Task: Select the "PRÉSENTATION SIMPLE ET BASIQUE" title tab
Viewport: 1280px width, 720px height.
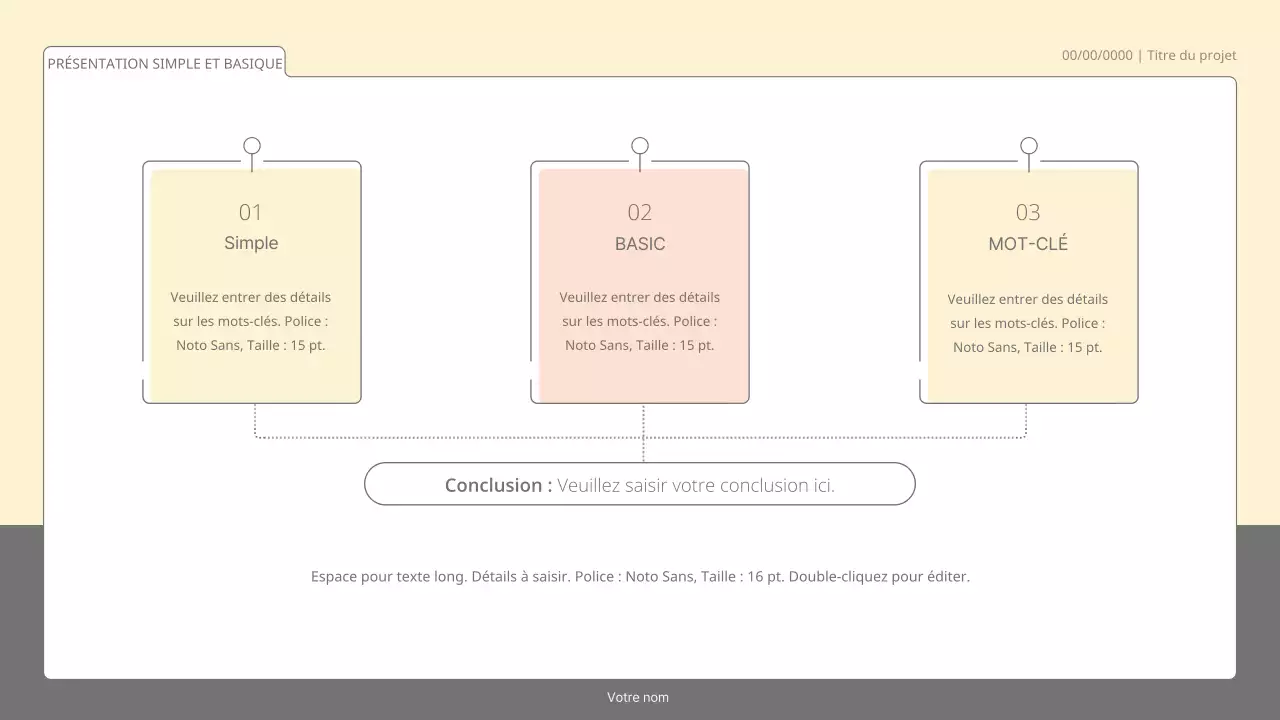Action: 165,64
